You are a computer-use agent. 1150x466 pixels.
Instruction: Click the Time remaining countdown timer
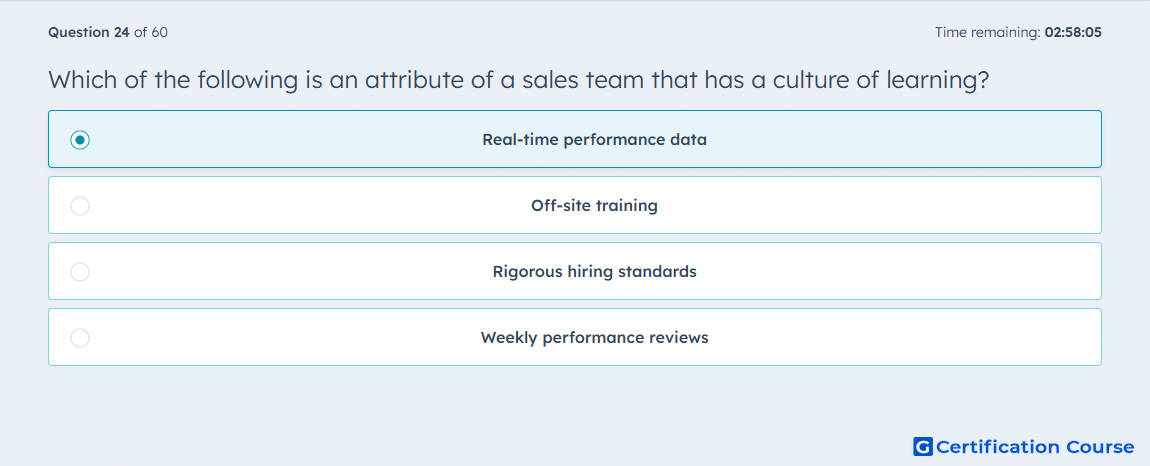[x=1018, y=32]
